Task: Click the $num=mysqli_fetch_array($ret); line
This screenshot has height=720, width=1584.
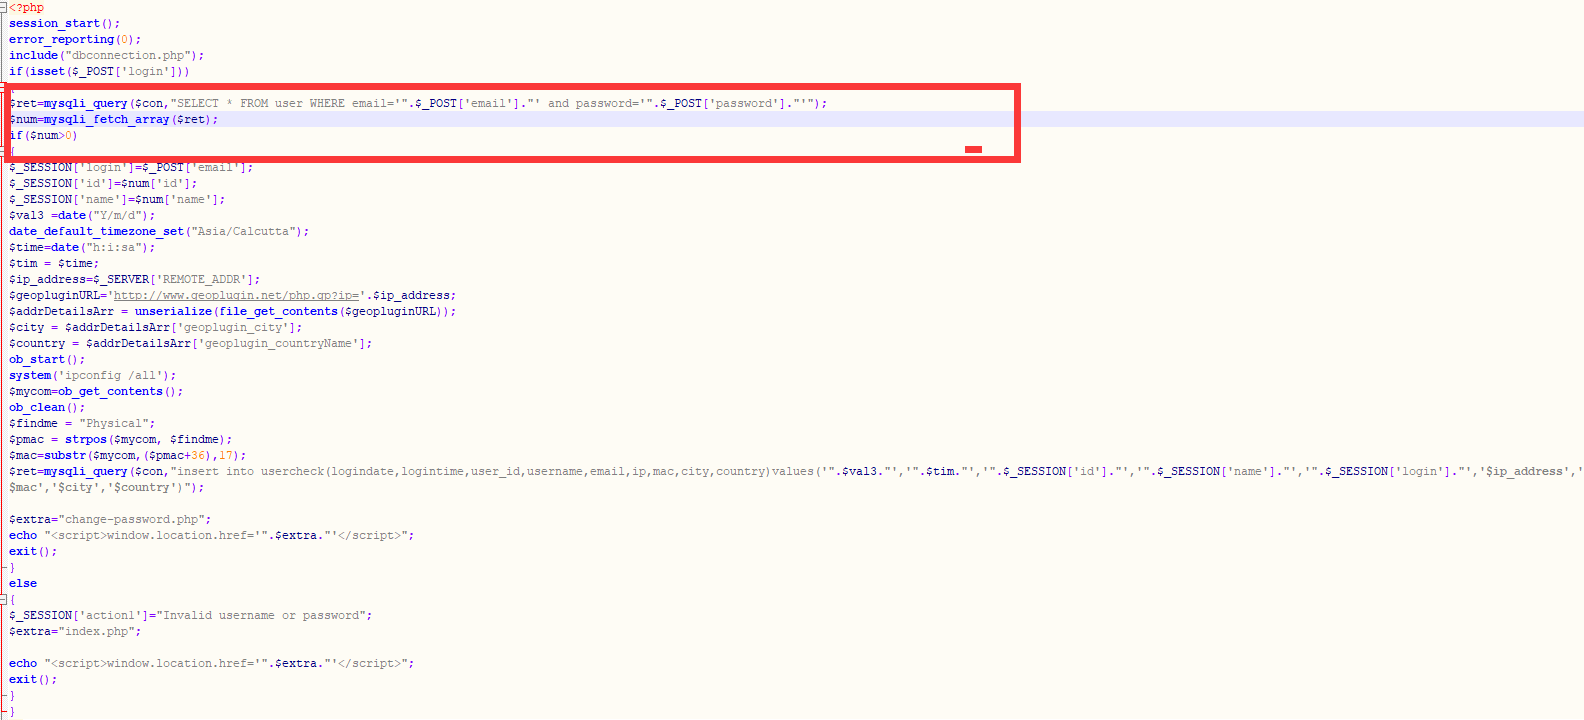Action: (113, 120)
